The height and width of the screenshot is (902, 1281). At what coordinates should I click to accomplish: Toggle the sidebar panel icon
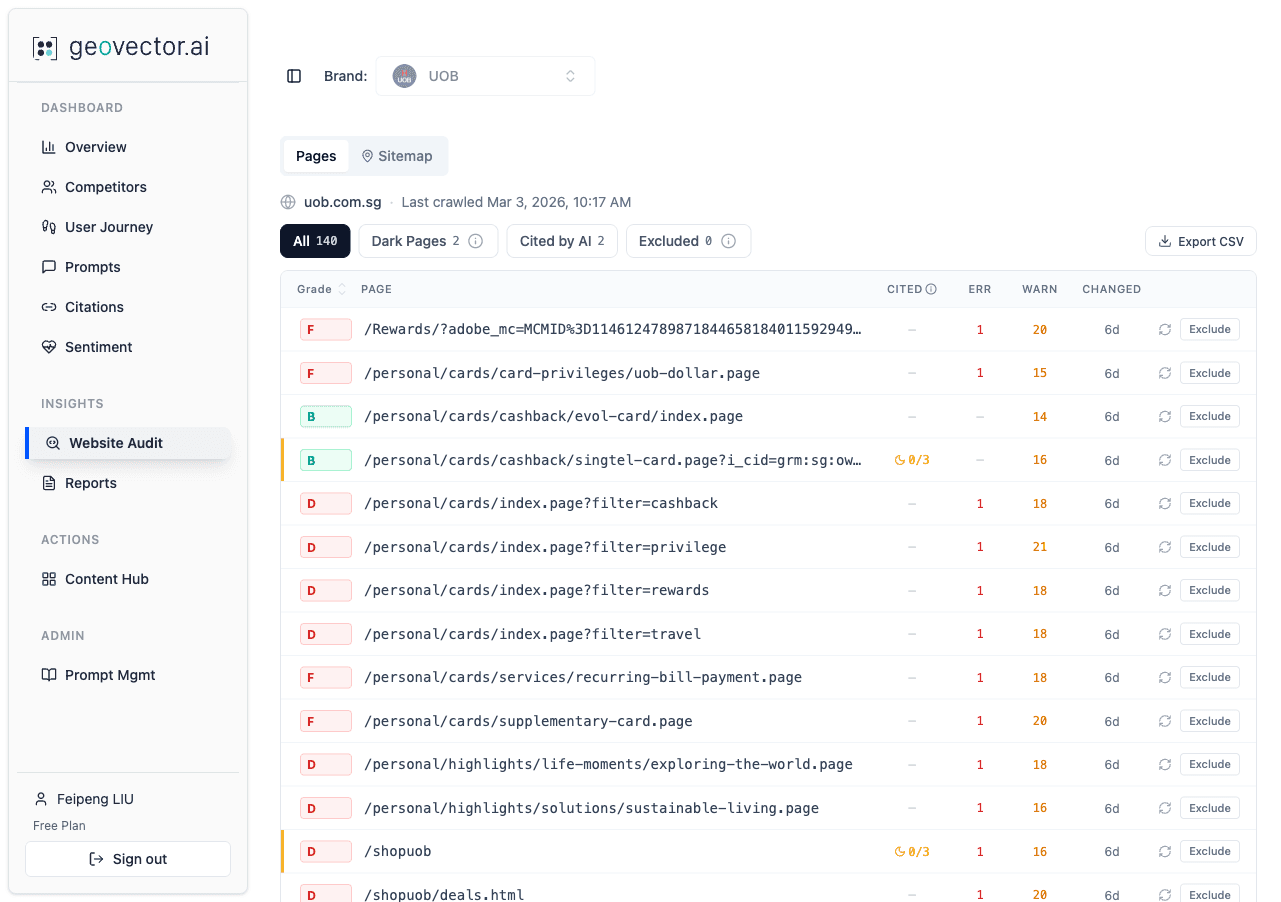click(294, 76)
